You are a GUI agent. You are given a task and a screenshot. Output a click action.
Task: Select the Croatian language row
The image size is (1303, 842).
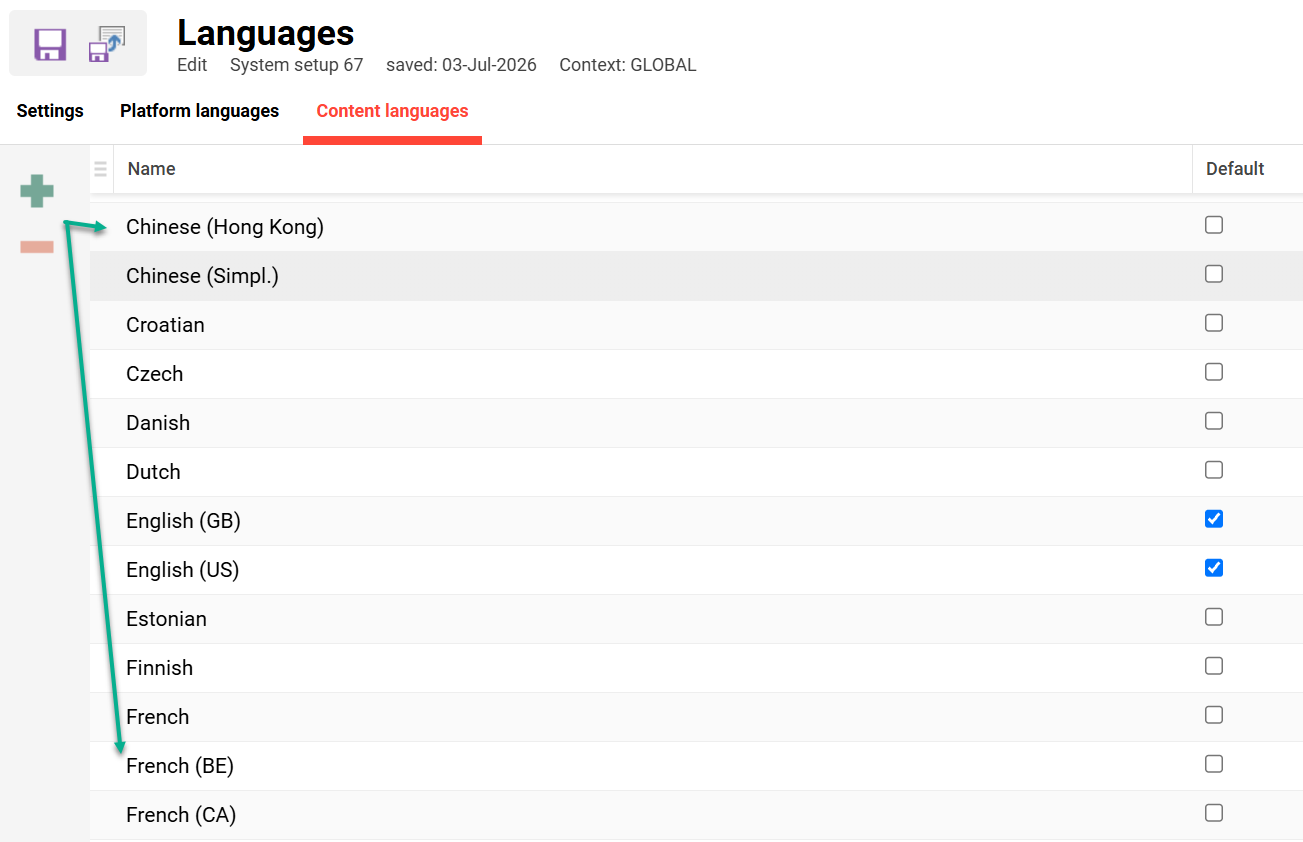point(696,325)
